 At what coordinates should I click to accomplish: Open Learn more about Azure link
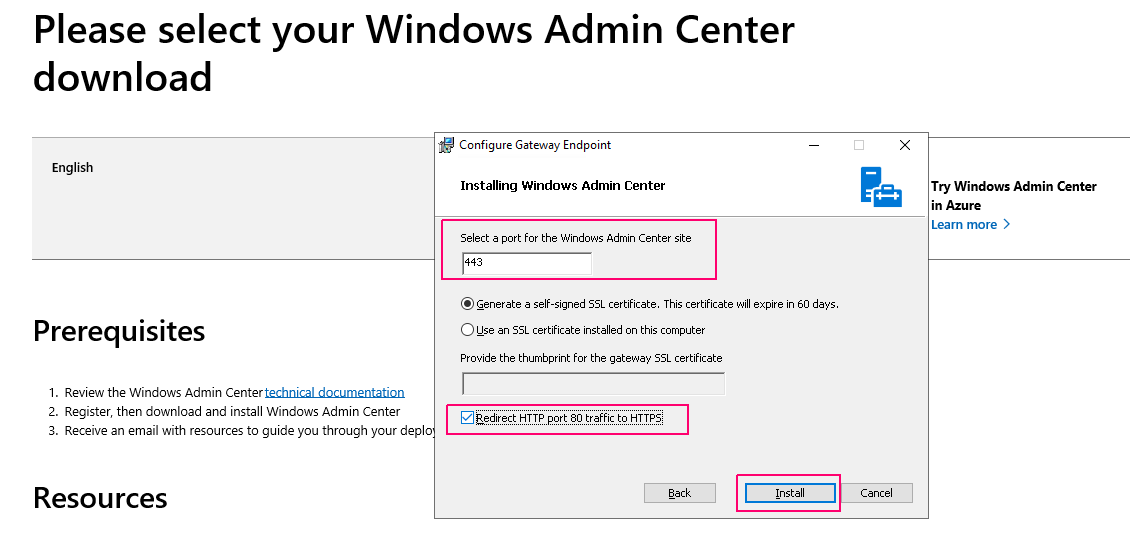(964, 224)
